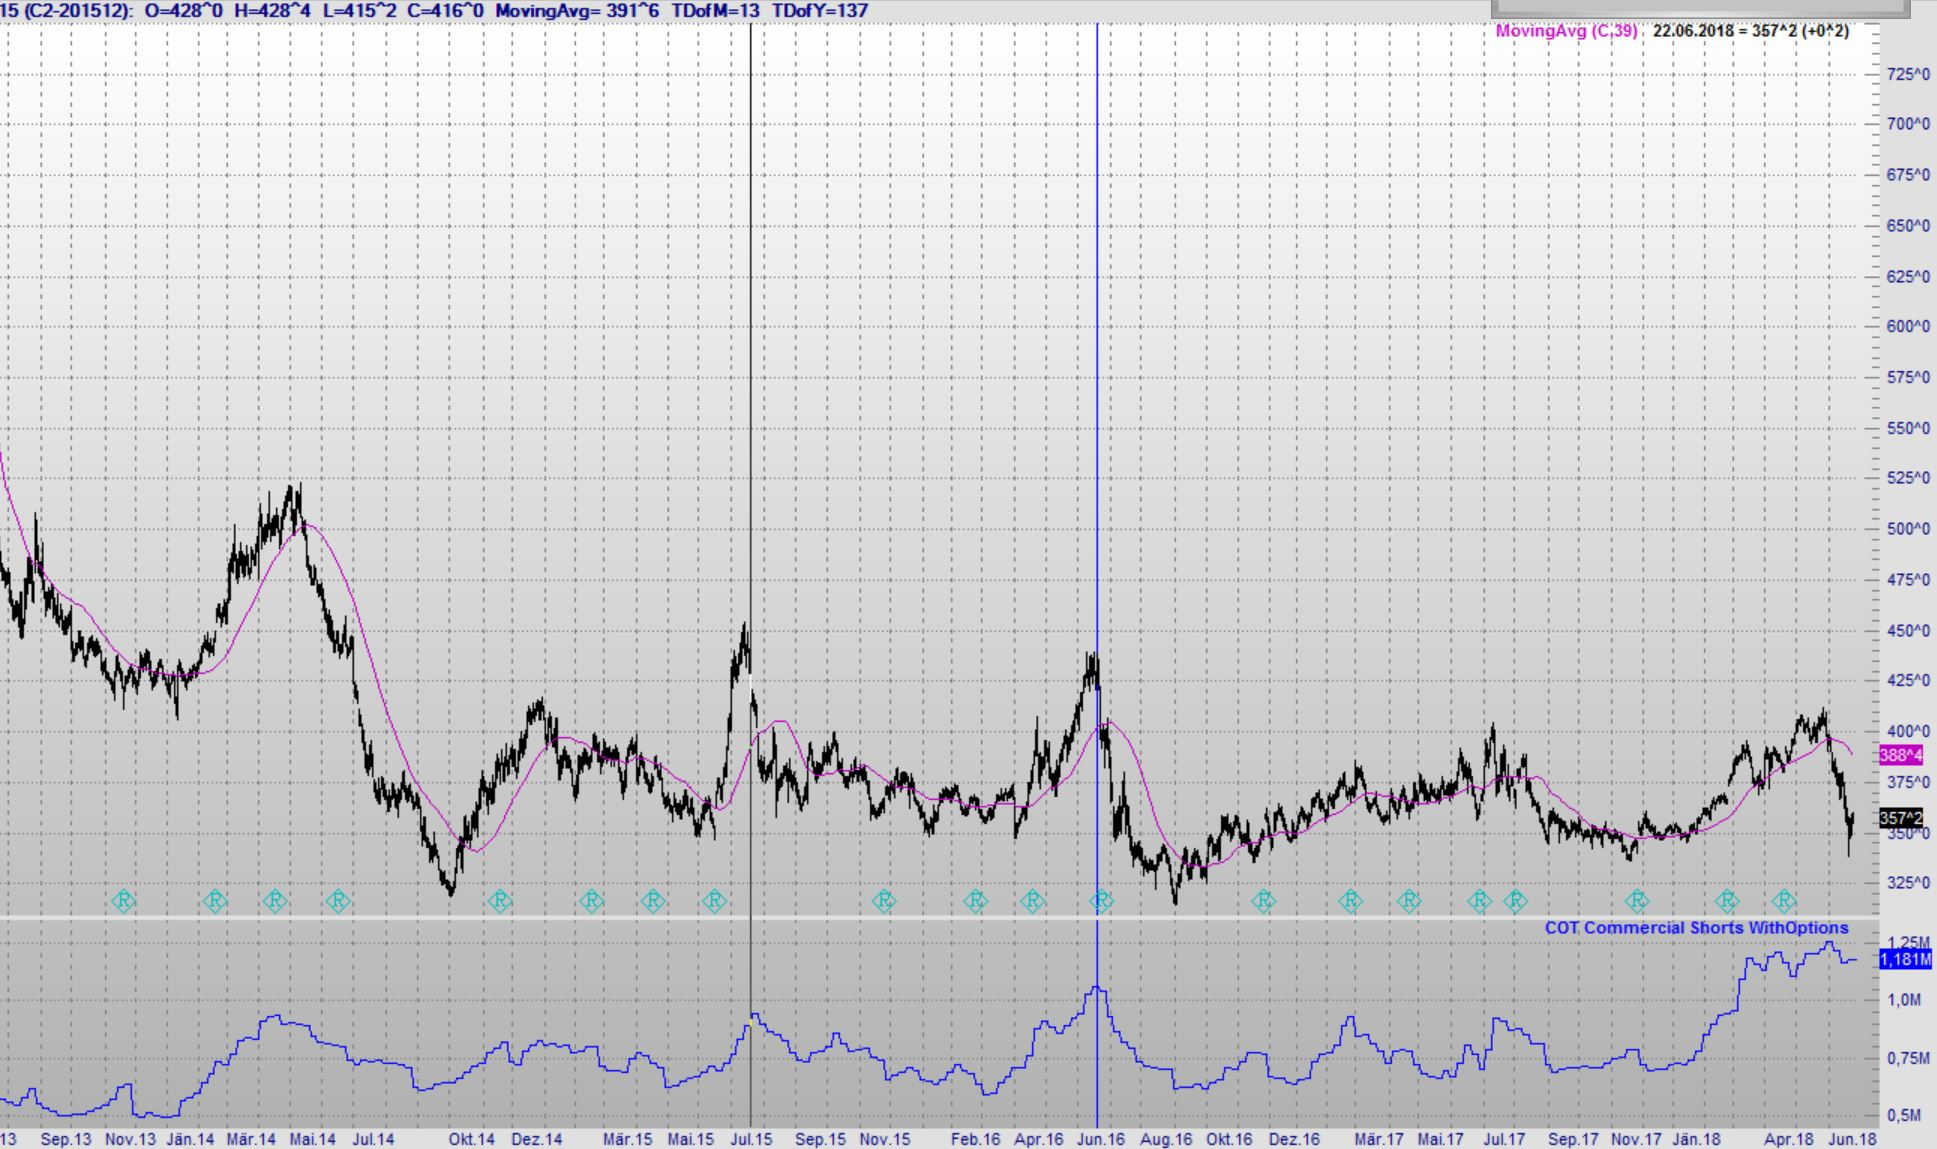Screen dimensions: 1937x1149
Task: Click the lone rollover marker near Dez.16
Action: click(x=1264, y=901)
